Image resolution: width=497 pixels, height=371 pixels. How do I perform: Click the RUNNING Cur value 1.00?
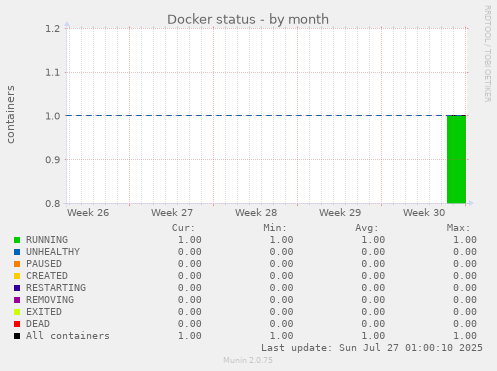point(189,240)
